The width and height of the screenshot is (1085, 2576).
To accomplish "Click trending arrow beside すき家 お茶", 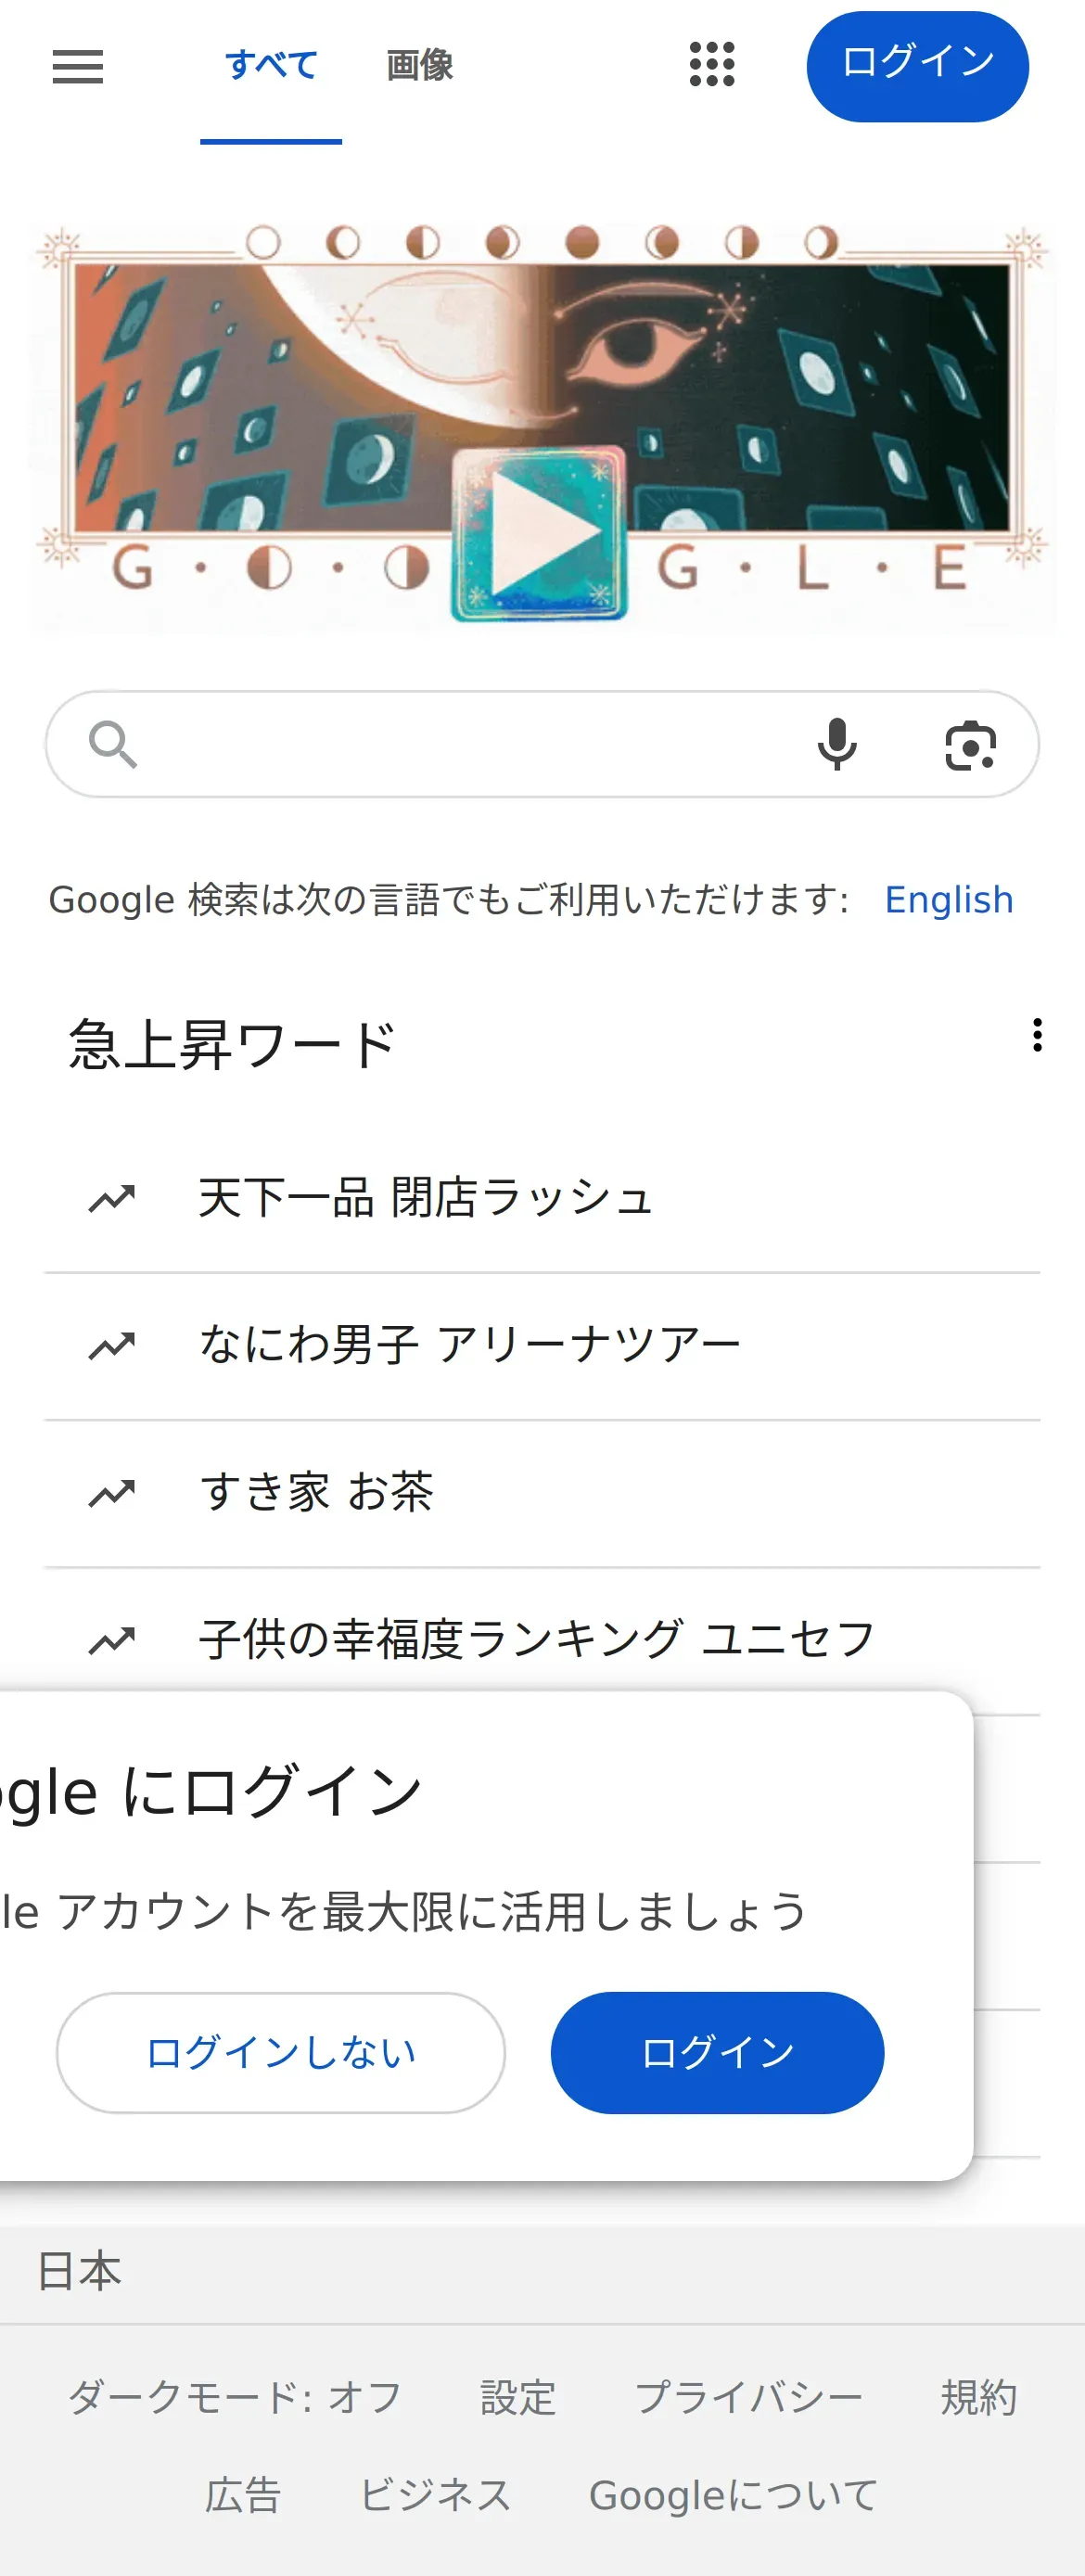I will click(112, 1493).
